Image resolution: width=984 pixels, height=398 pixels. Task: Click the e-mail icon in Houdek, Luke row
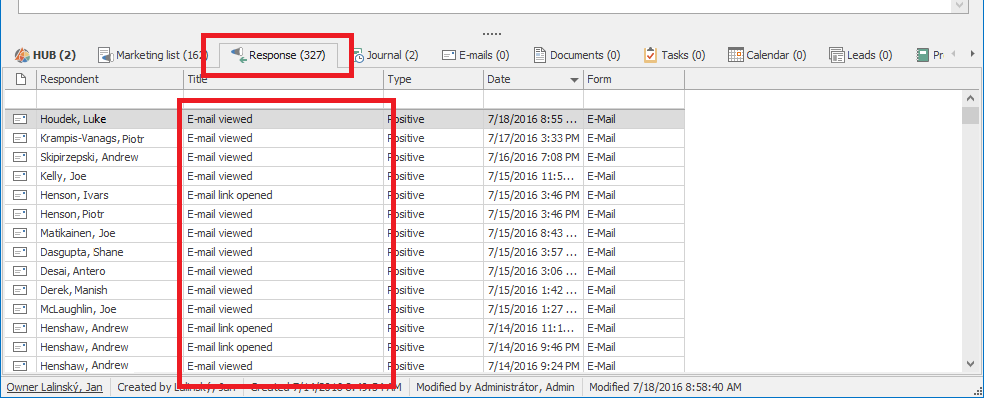pyautogui.click(x=20, y=119)
